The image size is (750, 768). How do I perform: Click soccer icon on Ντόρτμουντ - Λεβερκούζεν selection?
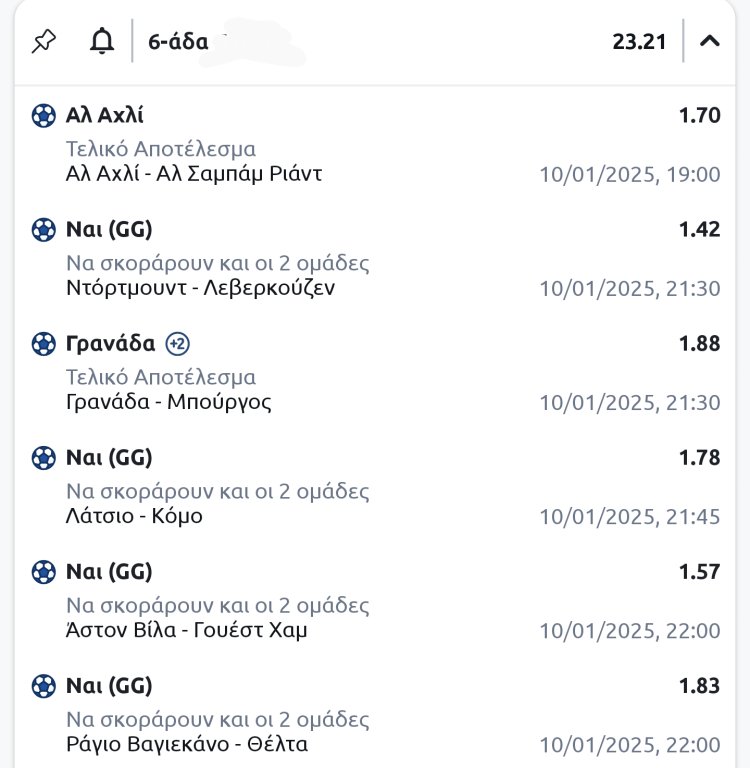pyautogui.click(x=44, y=230)
